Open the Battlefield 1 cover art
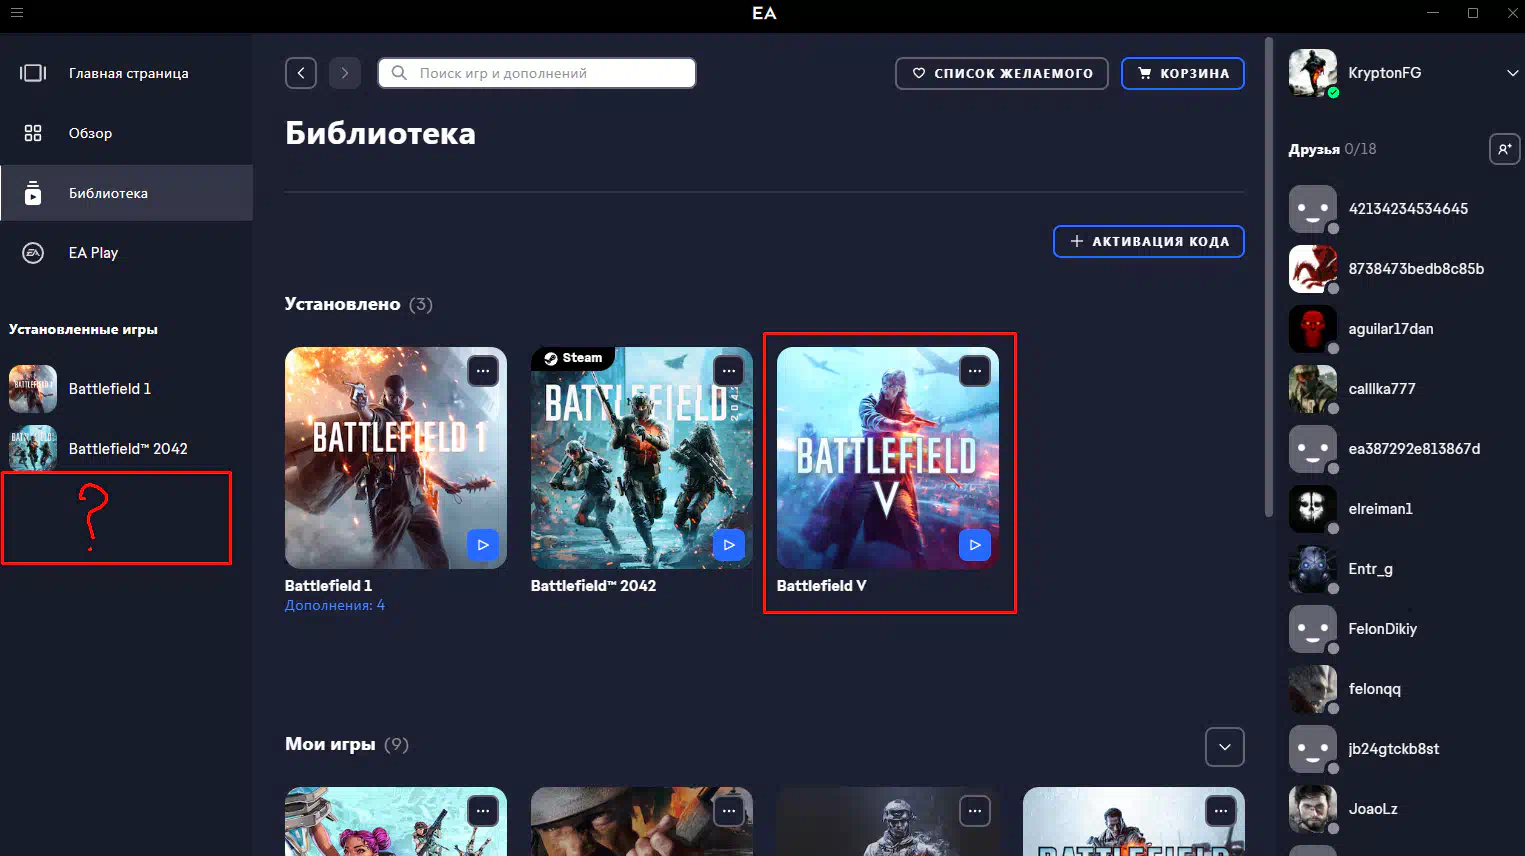This screenshot has width=1525, height=856. coord(396,458)
